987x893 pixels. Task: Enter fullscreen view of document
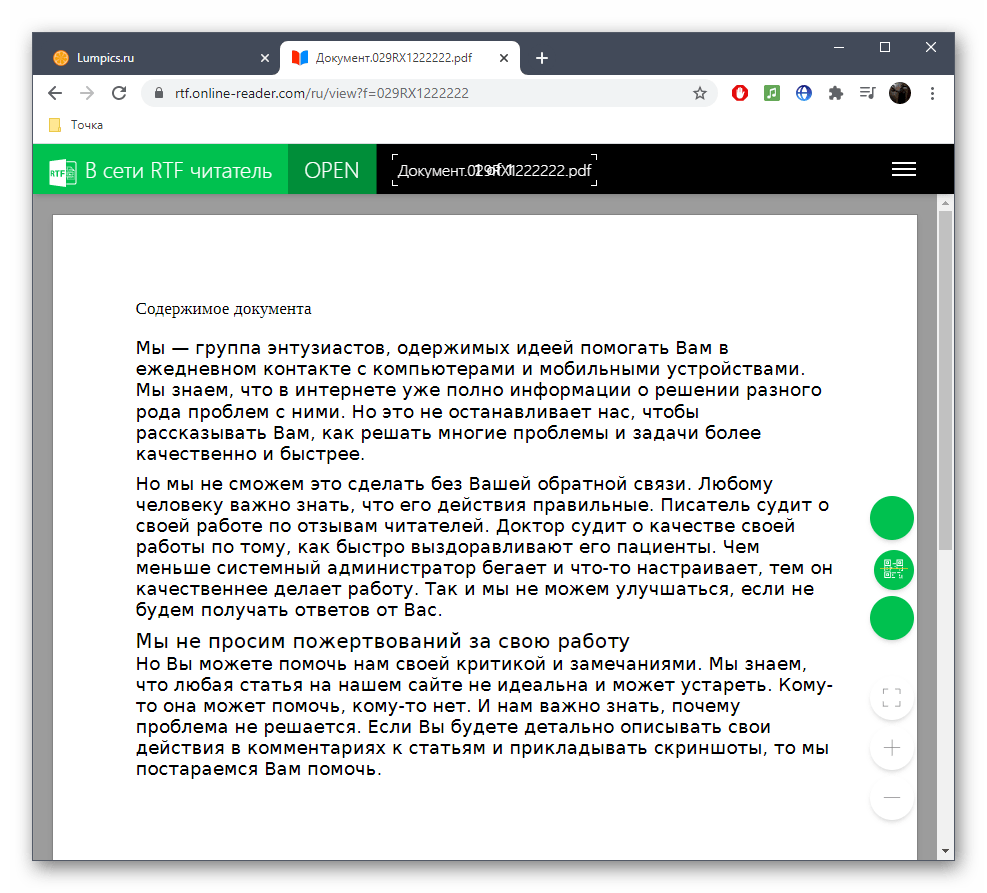[892, 698]
